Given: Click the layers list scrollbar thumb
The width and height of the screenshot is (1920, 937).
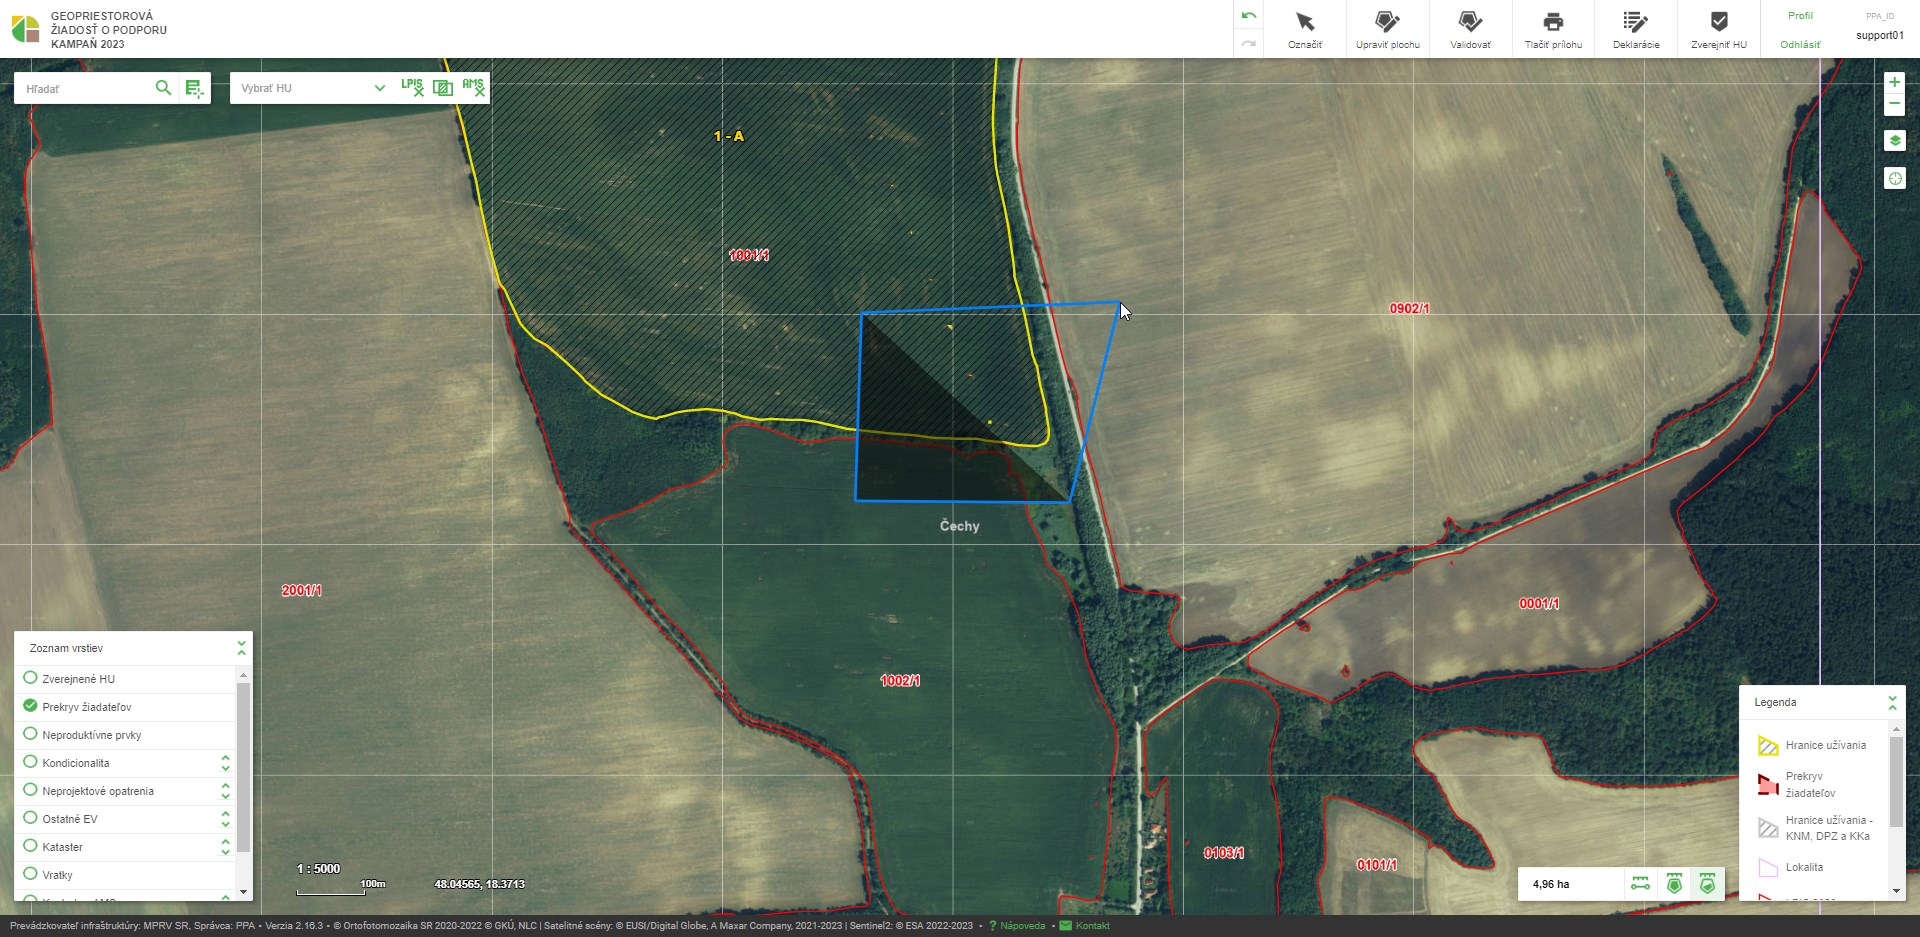Looking at the screenshot, I should pyautogui.click(x=243, y=767).
